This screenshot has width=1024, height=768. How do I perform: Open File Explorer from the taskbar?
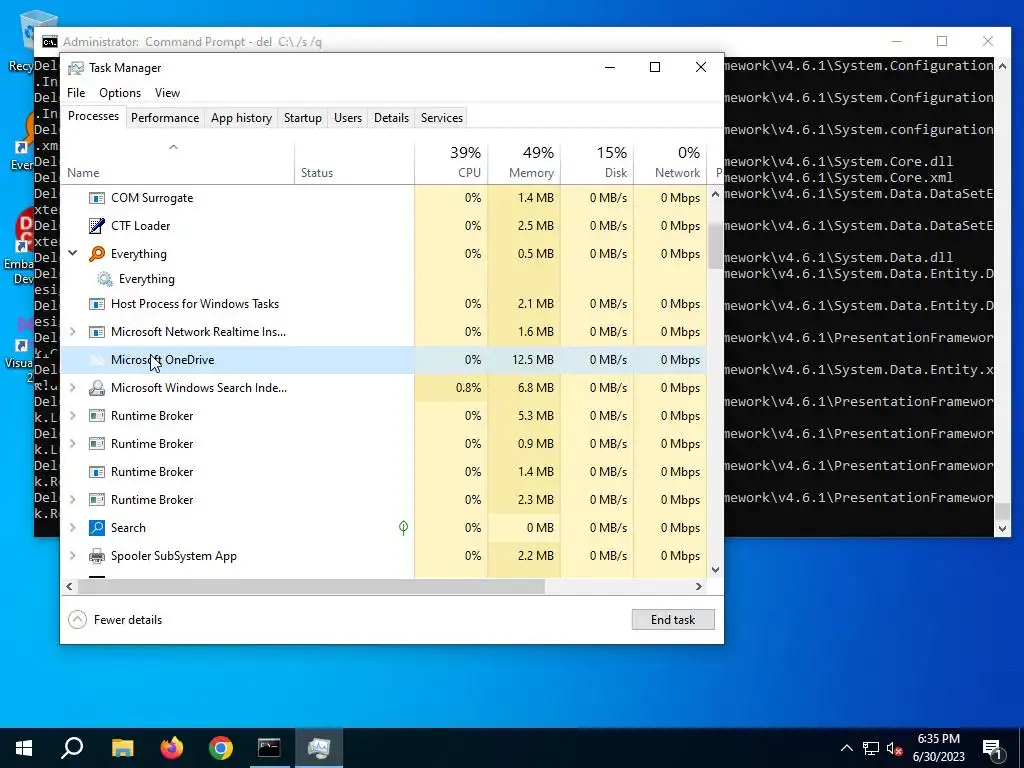click(122, 748)
